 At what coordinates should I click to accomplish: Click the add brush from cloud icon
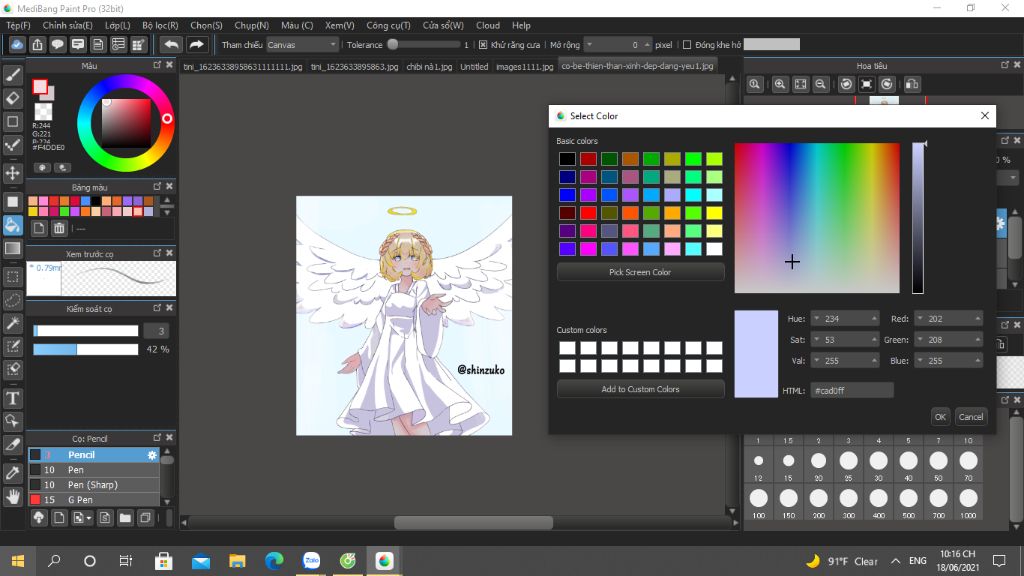click(39, 518)
